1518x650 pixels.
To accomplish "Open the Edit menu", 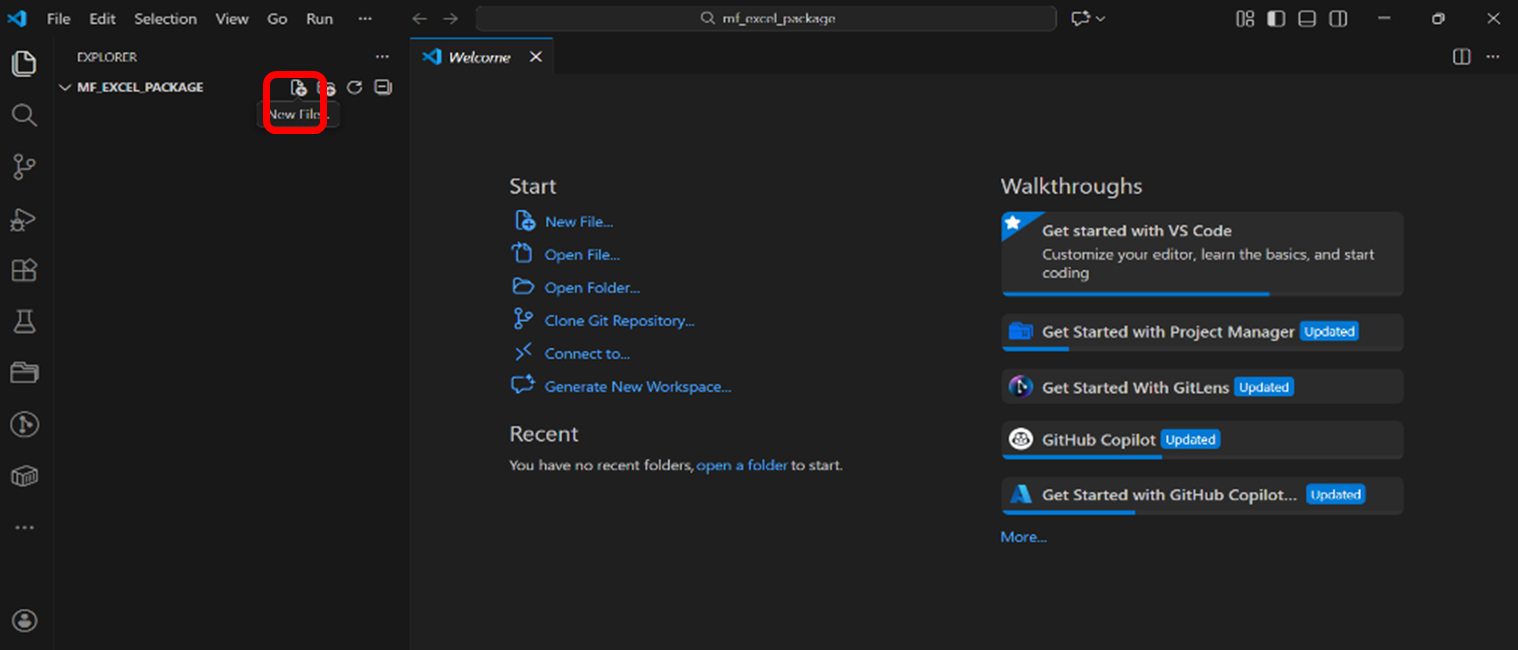I will (102, 19).
